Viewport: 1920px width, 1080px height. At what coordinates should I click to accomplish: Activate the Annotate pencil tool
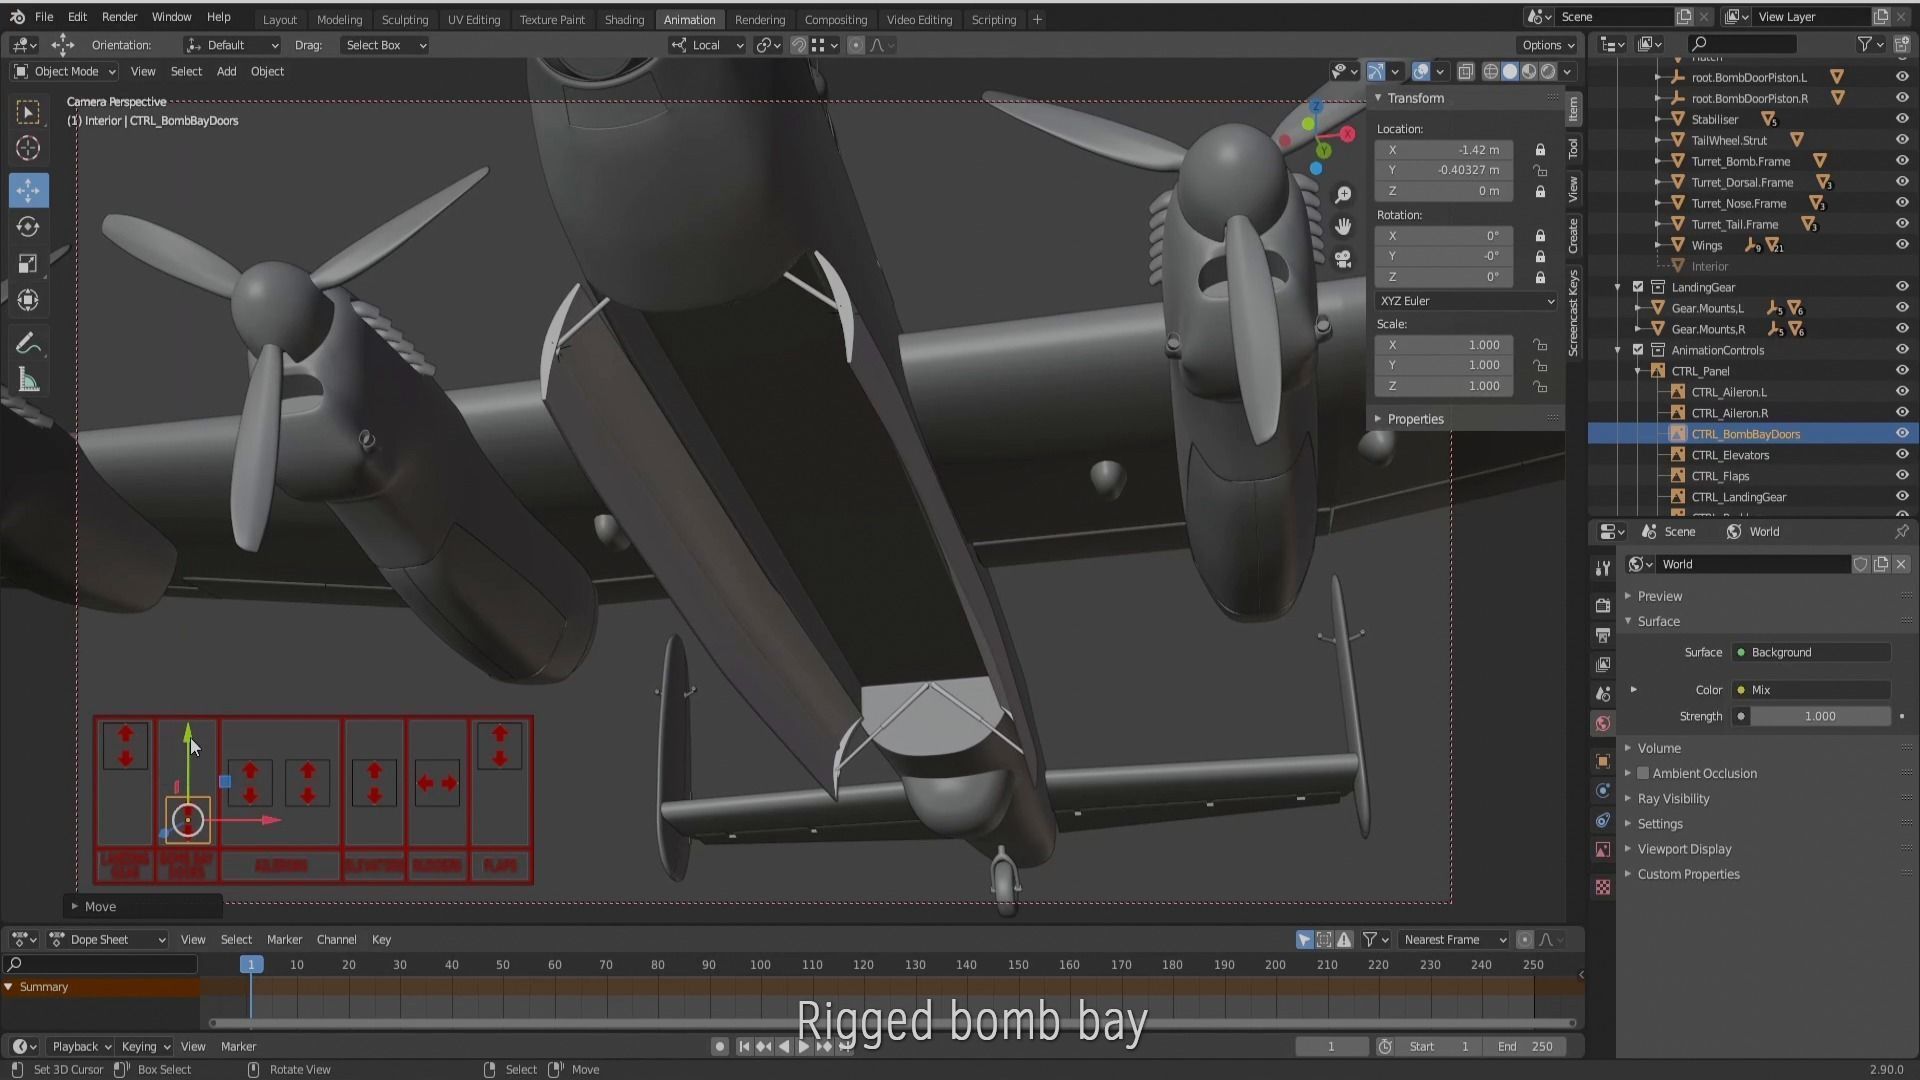28,344
